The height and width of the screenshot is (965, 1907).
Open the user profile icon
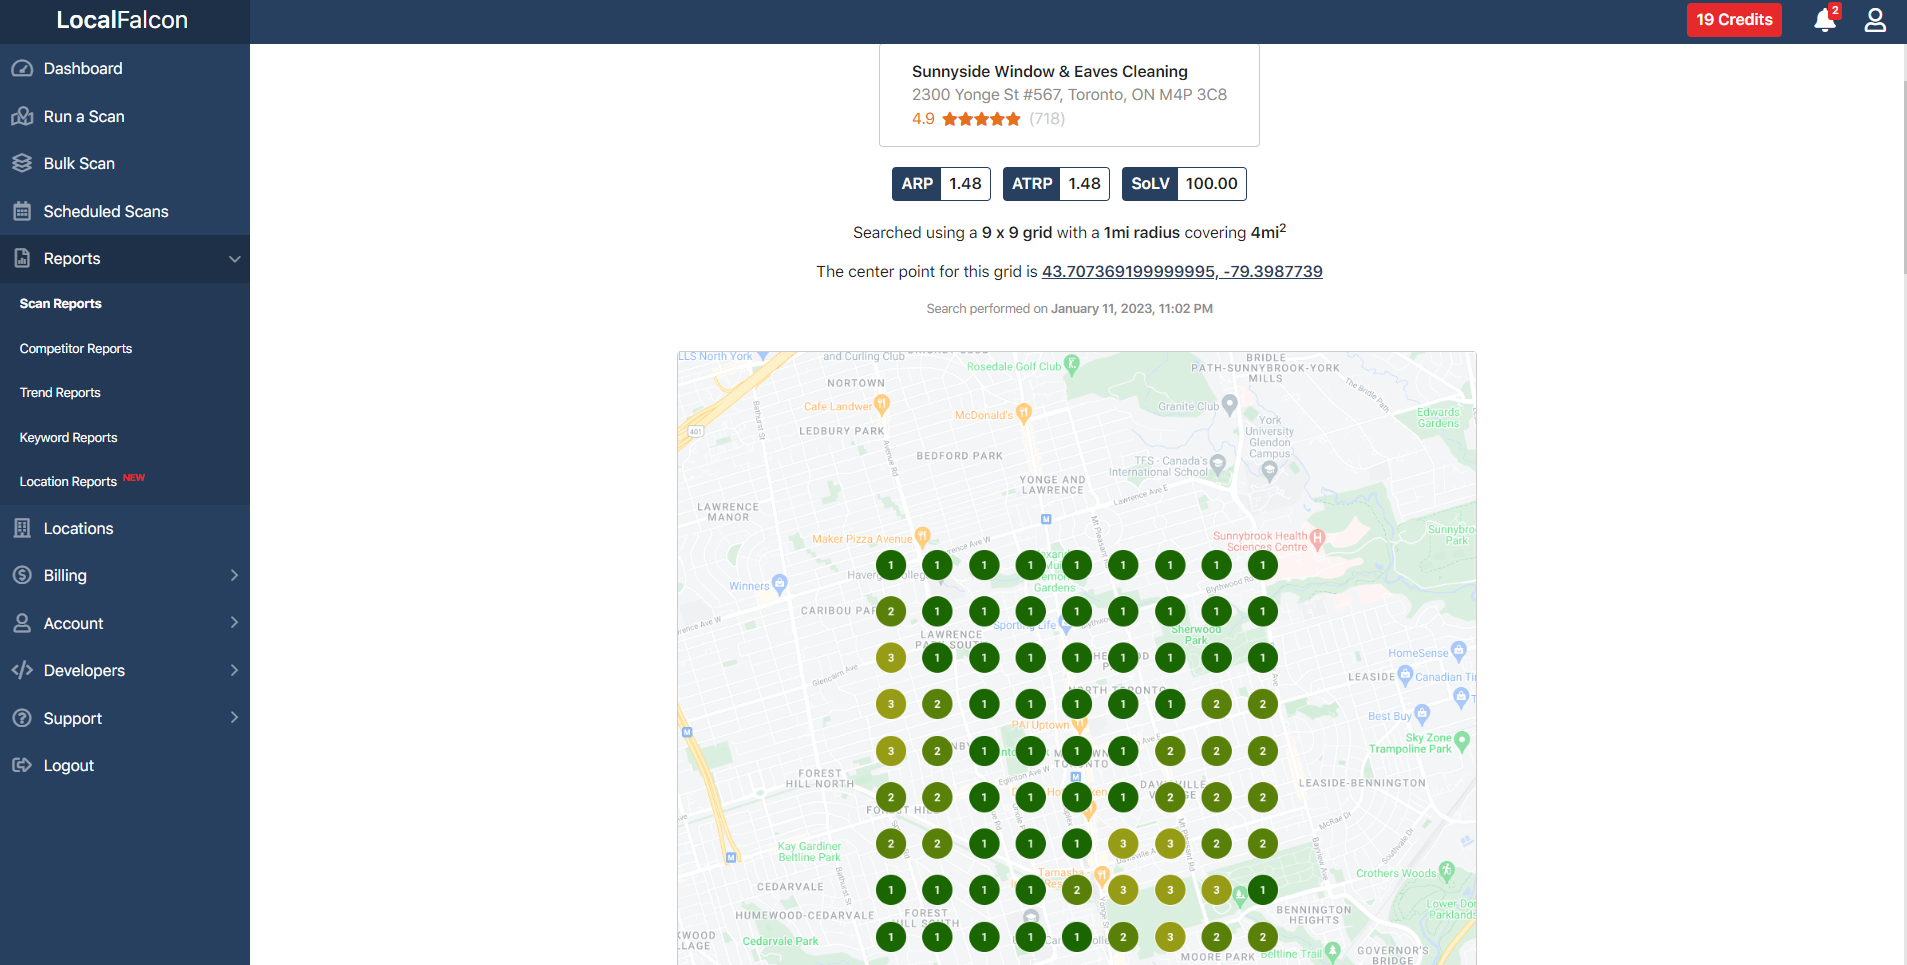coord(1875,20)
